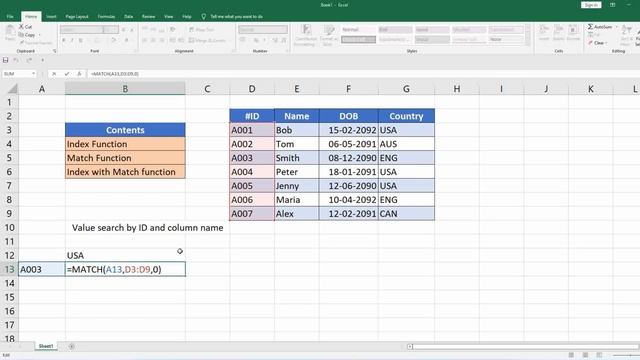The height and width of the screenshot is (360, 640).
Task: Select row 13 header
Action: coord(9,269)
